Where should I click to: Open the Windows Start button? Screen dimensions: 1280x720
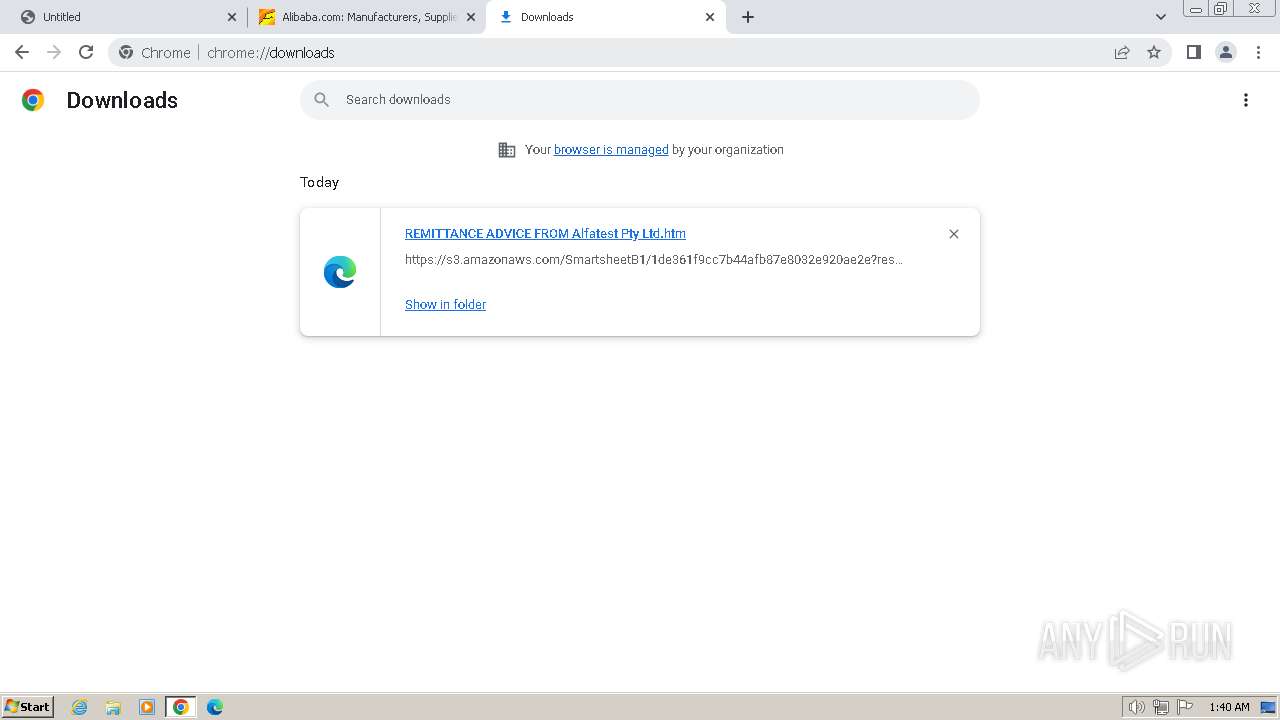point(28,707)
